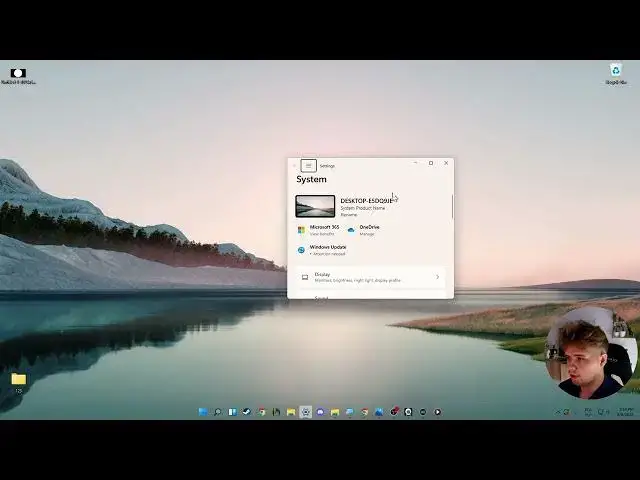Click the Windows Update attention needed text
This screenshot has height=480, width=640.
click(327, 254)
